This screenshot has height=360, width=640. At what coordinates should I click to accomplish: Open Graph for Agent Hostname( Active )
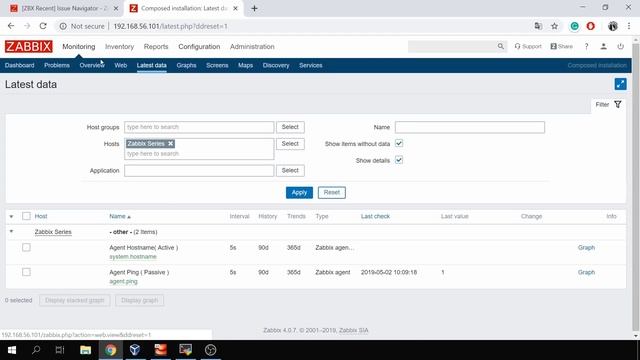pos(586,247)
